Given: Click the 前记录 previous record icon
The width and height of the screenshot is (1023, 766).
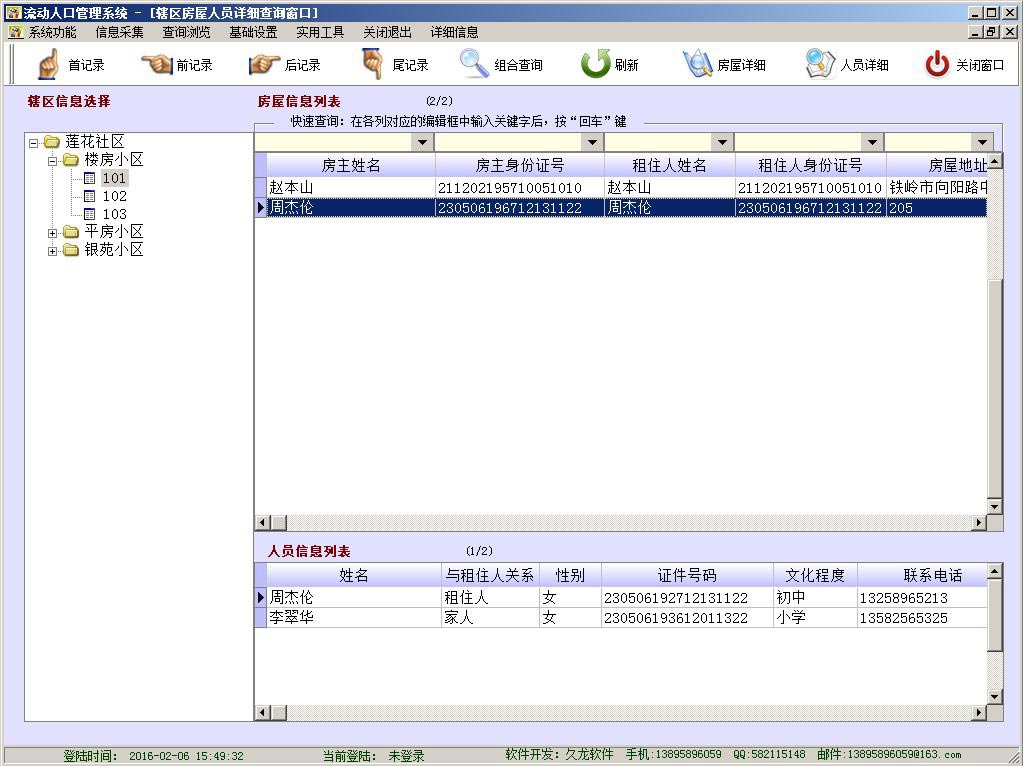Looking at the screenshot, I should tap(157, 65).
